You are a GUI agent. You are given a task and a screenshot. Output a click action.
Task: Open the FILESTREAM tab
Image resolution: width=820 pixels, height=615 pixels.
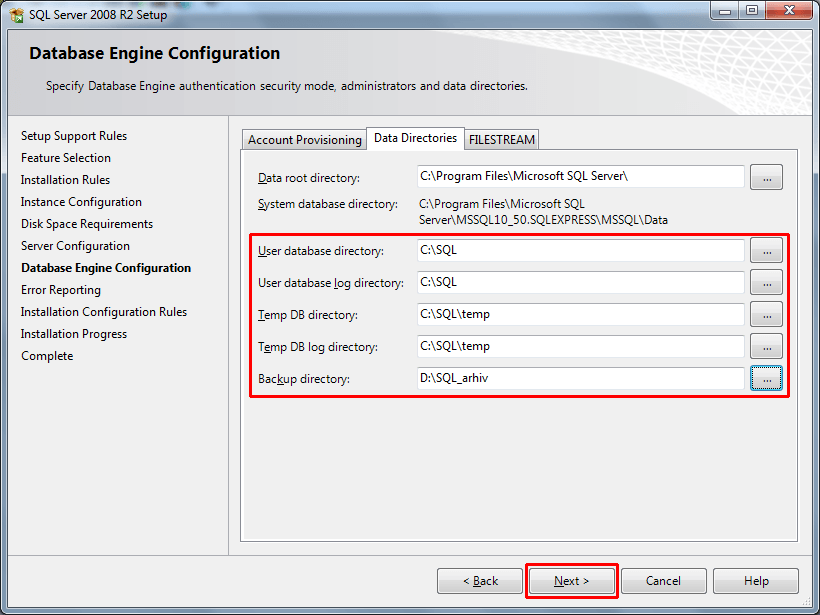(502, 140)
